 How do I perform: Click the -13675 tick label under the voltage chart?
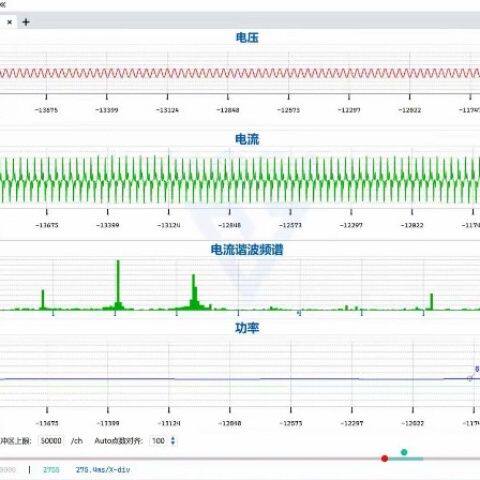(x=46, y=110)
